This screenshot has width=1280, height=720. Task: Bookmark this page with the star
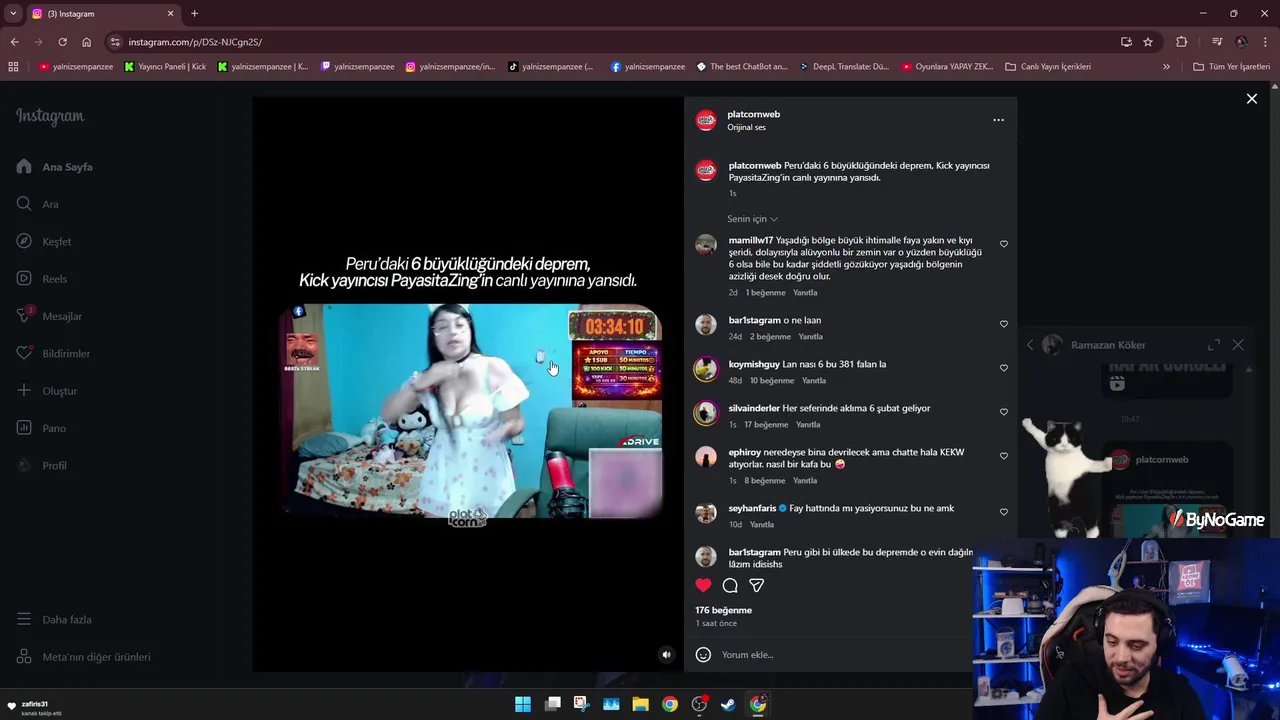[x=1148, y=42]
